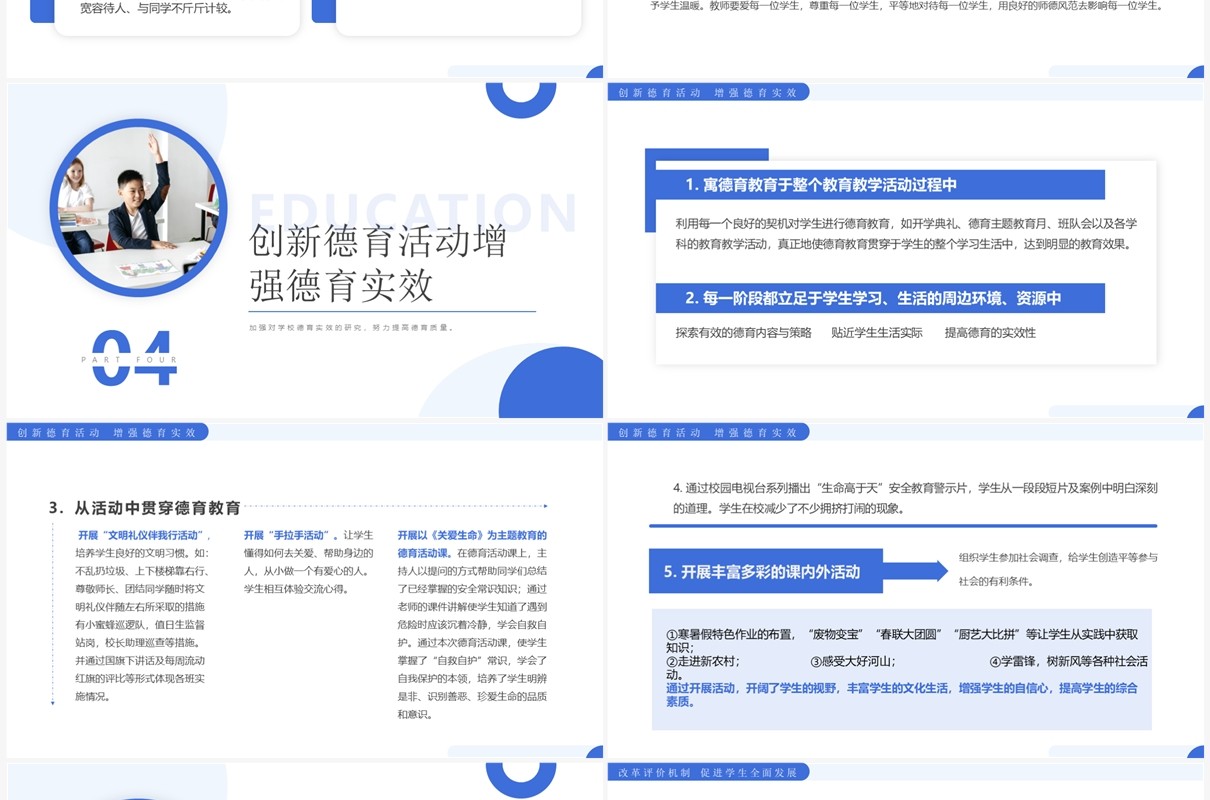This screenshot has height=800, width=1210.
Task: Click heading 2. 每一阶段都立足于学生学习
Action: (873, 298)
